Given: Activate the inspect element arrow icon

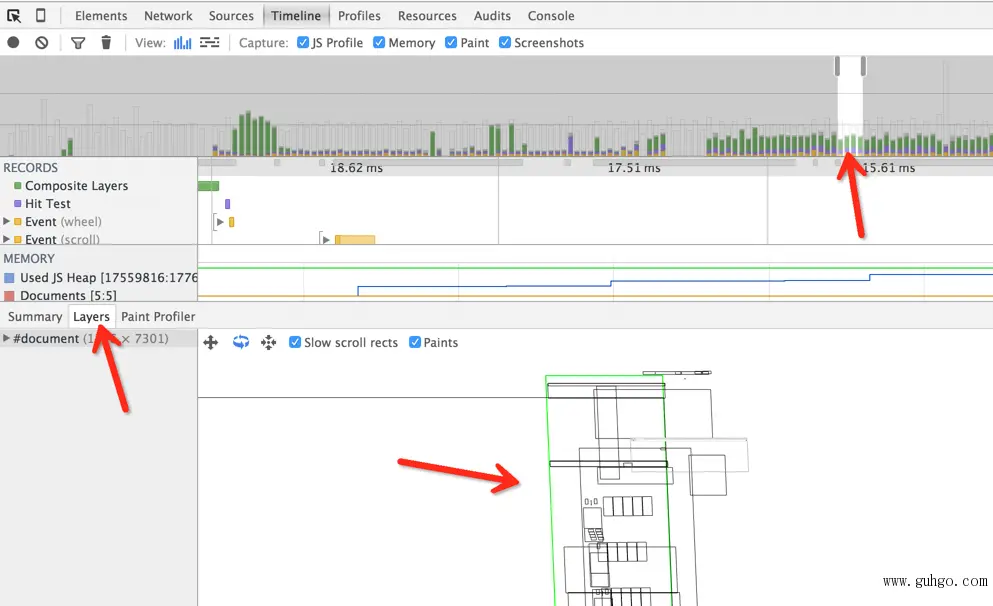Looking at the screenshot, I should 14,15.
